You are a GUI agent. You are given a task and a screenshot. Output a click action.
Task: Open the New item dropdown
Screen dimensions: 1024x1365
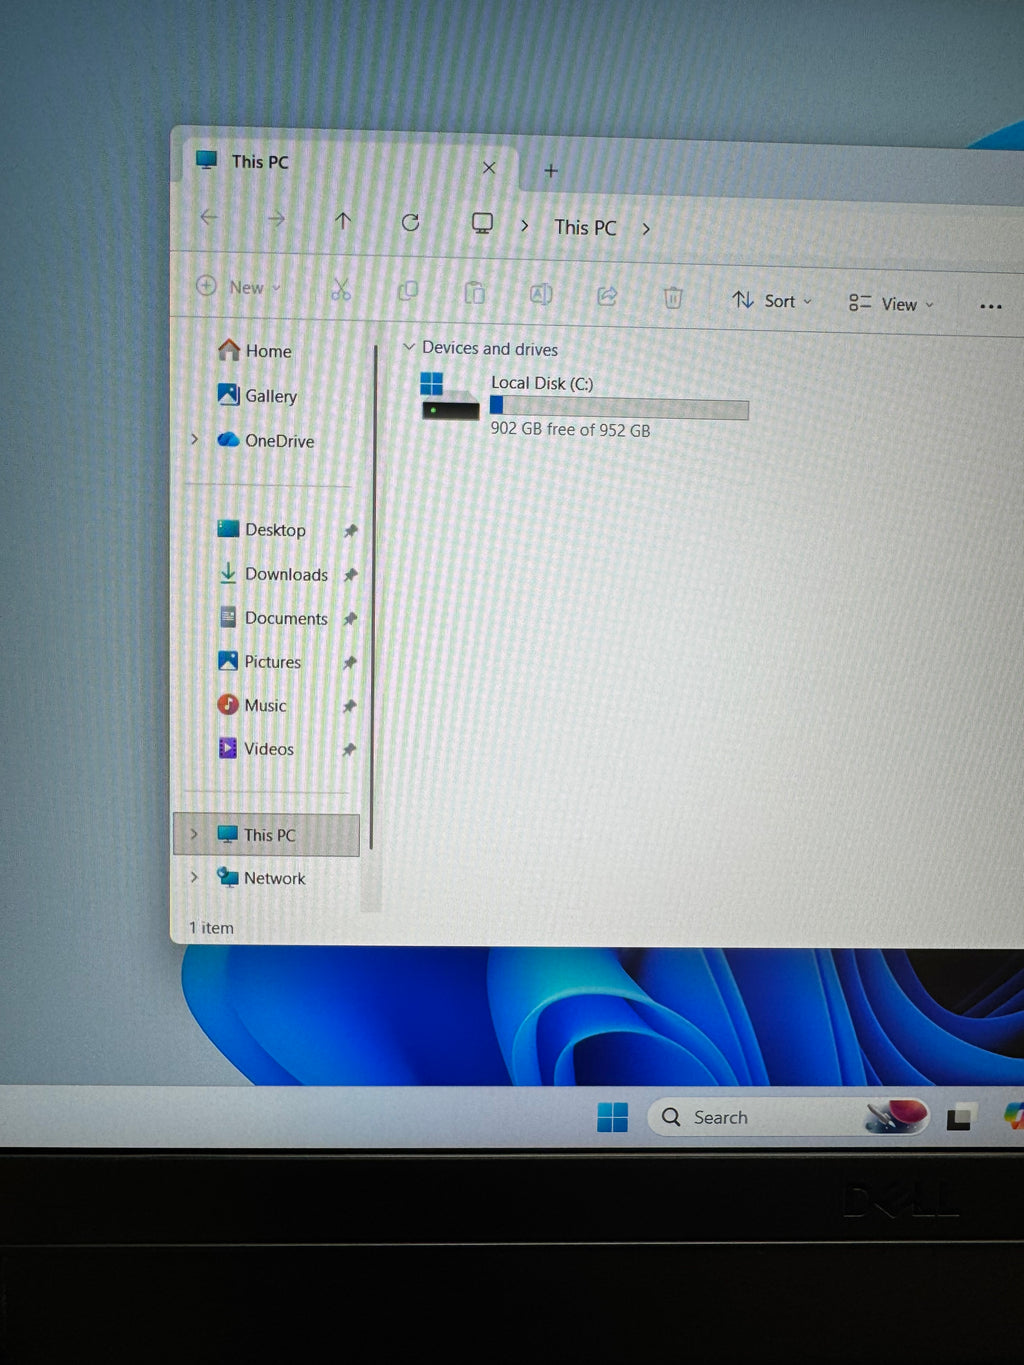pos(239,287)
